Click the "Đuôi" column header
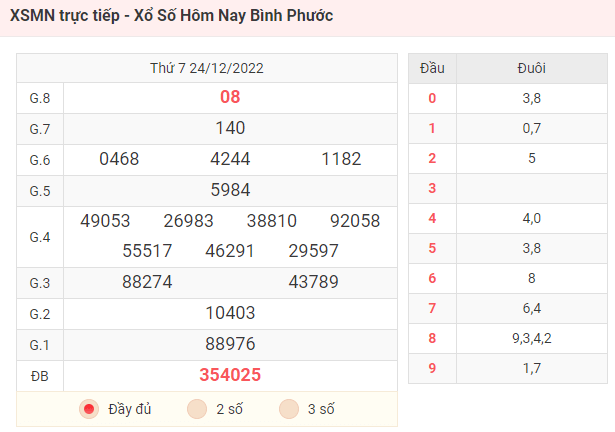615x432 pixels. pyautogui.click(x=531, y=68)
